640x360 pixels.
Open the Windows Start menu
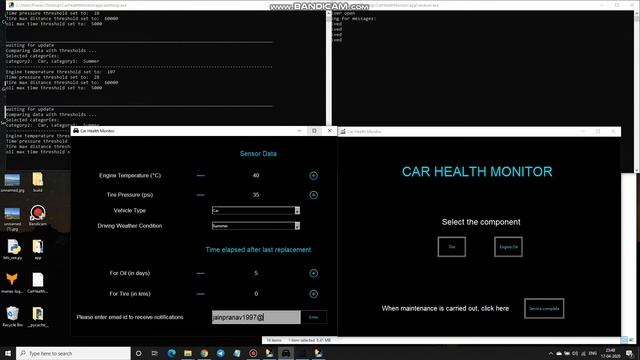[8, 353]
